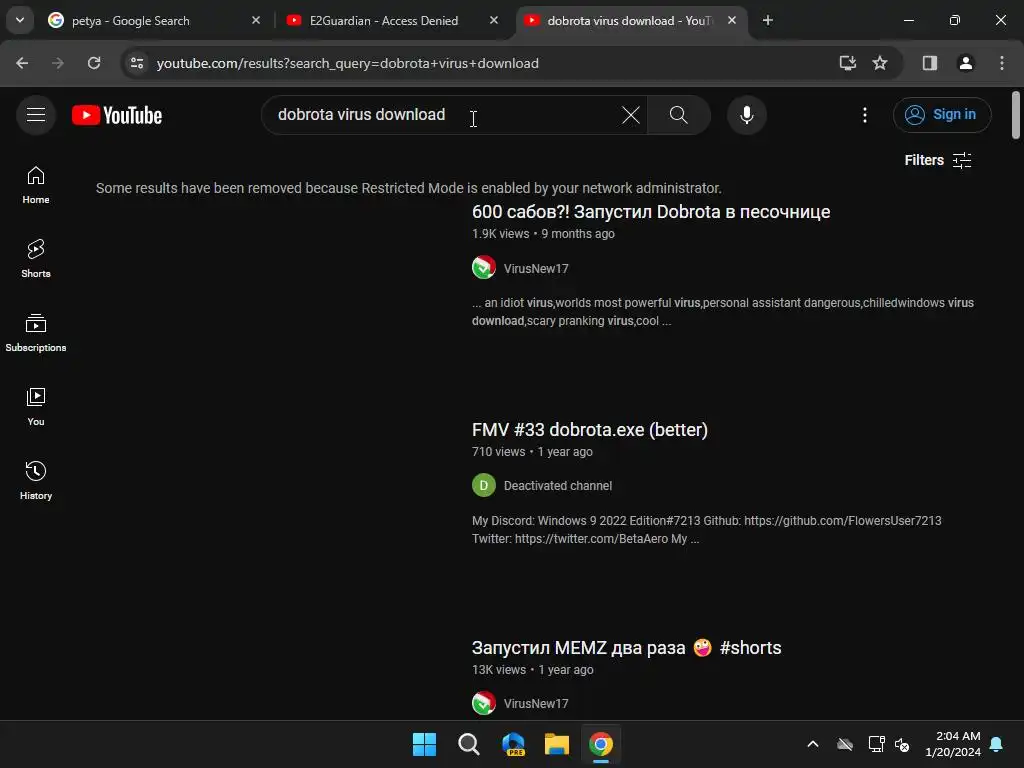The width and height of the screenshot is (1024, 768).
Task: Click the magnifier search button
Action: [679, 115]
